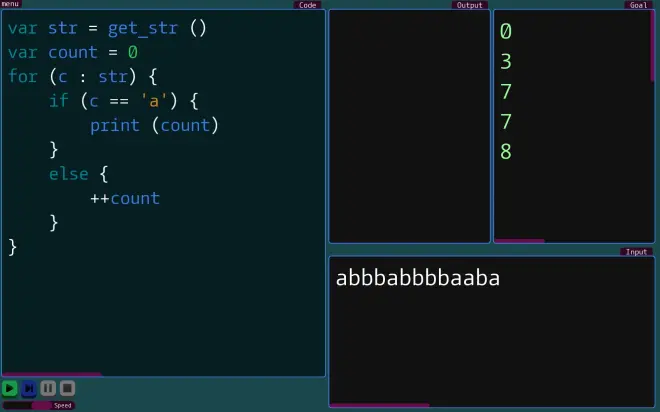
Task: Select the Input panel label
Action: [x=636, y=252]
